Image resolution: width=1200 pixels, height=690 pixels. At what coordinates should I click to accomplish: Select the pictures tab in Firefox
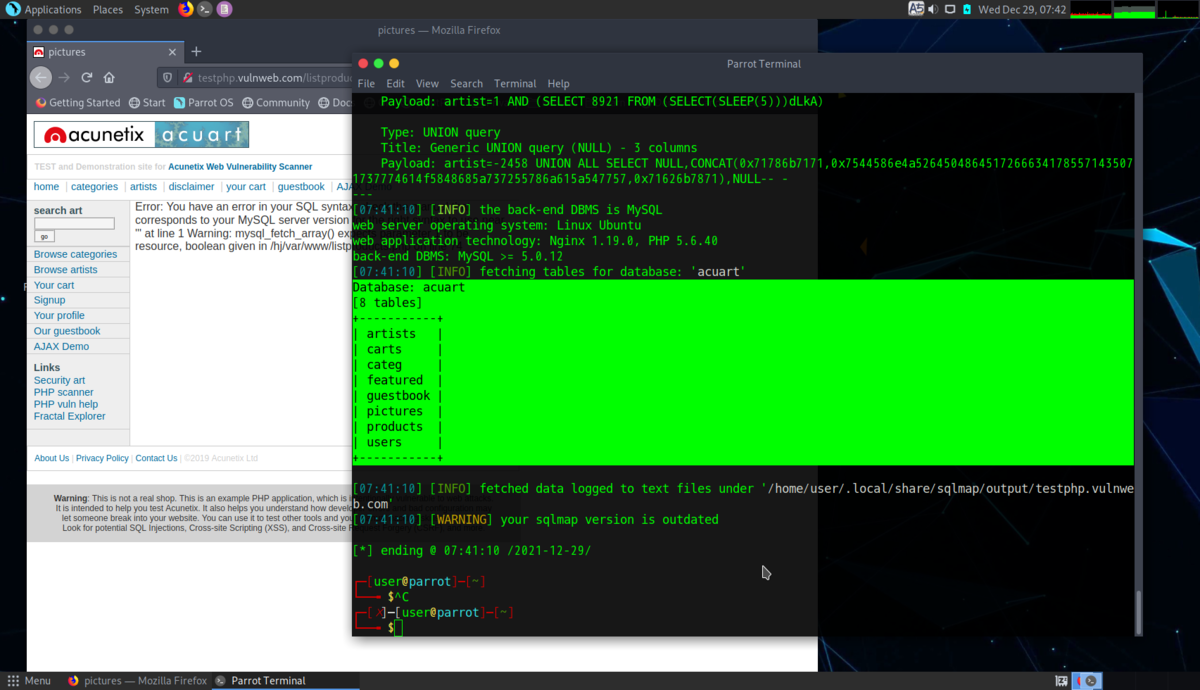[105, 52]
